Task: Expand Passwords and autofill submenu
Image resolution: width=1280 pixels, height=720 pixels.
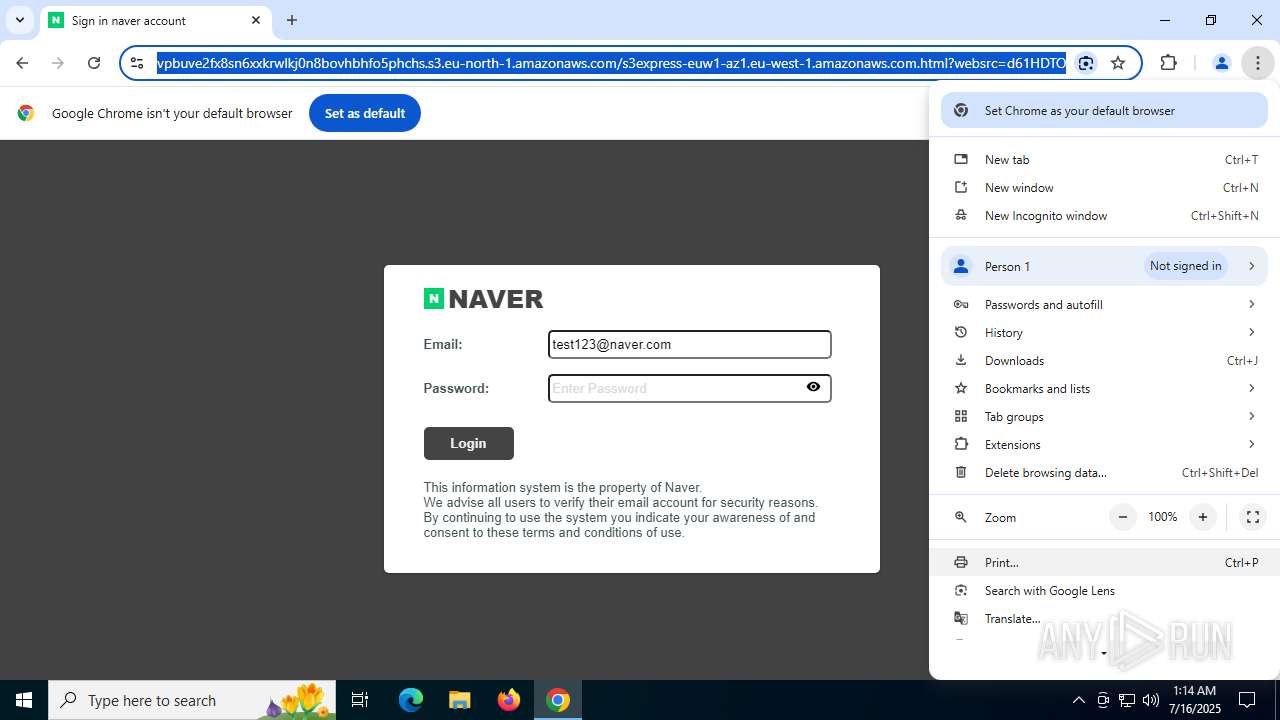Action: (1104, 305)
